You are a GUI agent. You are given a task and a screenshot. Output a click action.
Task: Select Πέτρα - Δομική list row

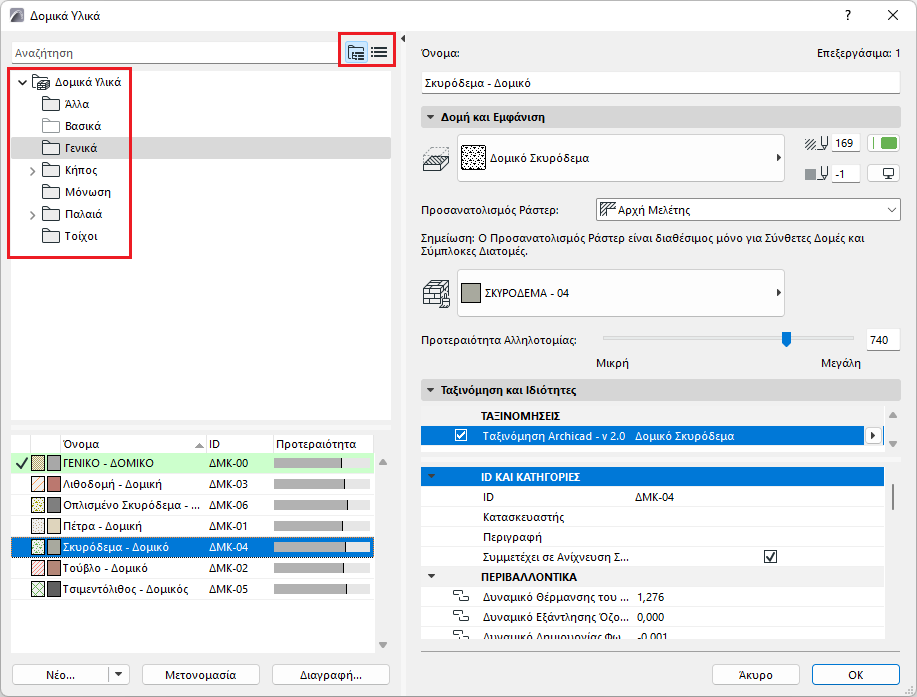(x=192, y=526)
